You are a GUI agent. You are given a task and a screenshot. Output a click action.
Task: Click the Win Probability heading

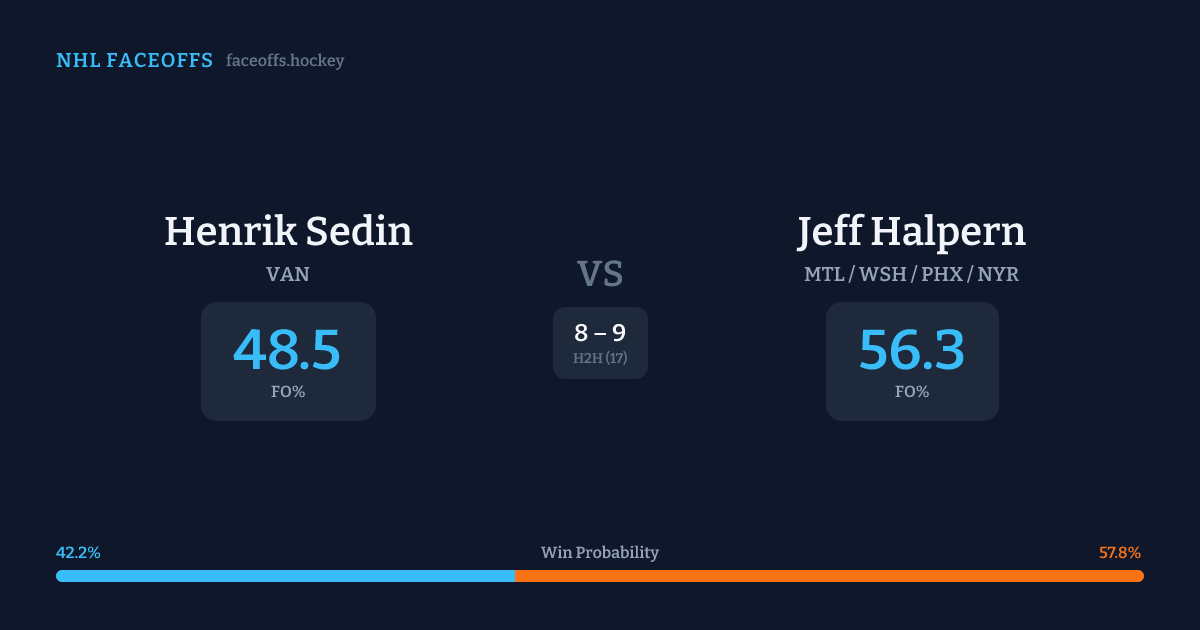tap(600, 553)
